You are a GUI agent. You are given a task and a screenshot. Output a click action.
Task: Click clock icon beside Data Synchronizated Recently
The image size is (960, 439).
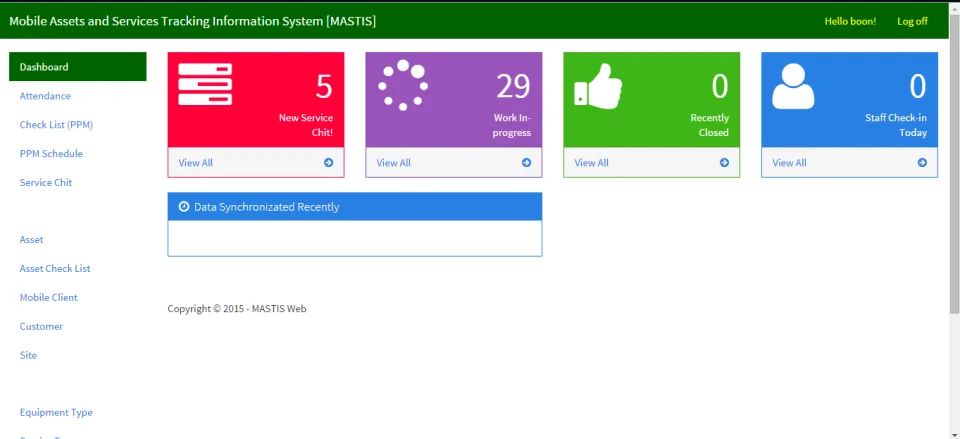click(184, 207)
